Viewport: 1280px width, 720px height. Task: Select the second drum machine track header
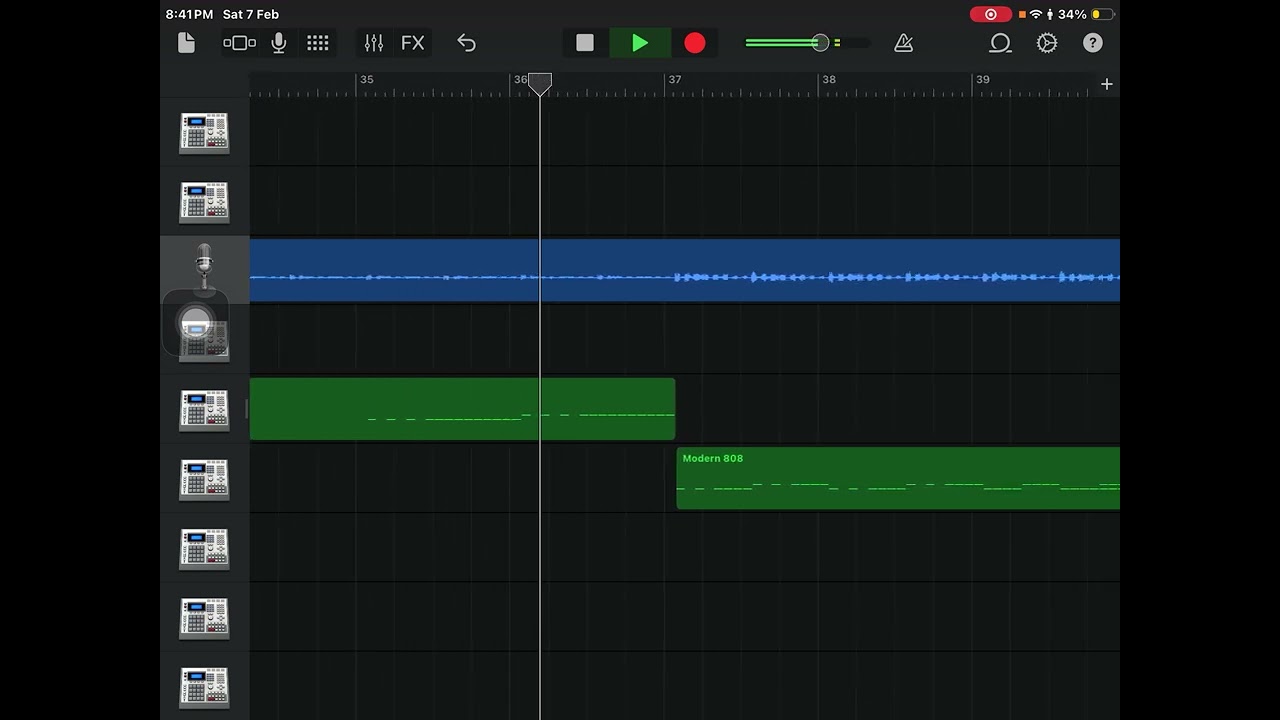click(204, 202)
